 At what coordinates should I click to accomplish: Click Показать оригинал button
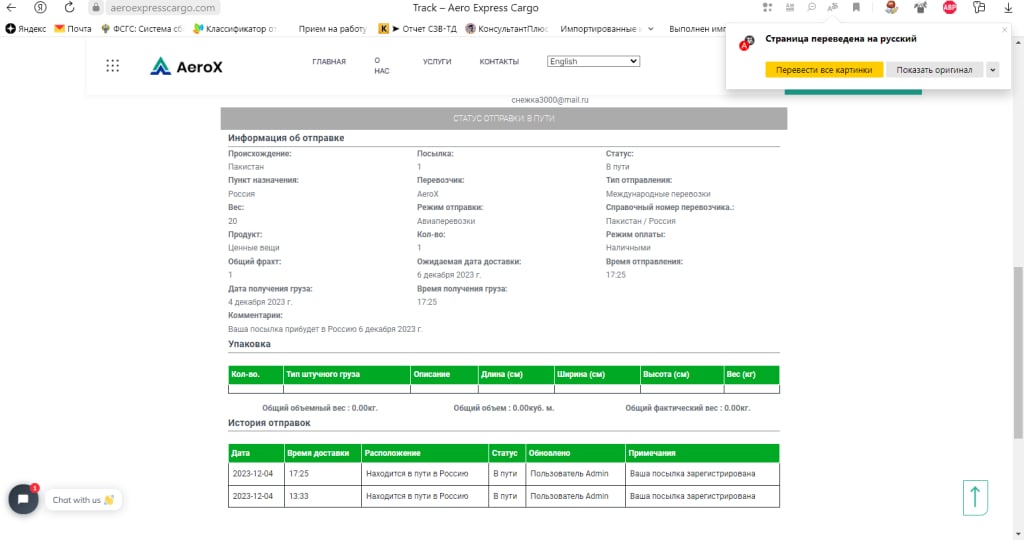[x=934, y=70]
